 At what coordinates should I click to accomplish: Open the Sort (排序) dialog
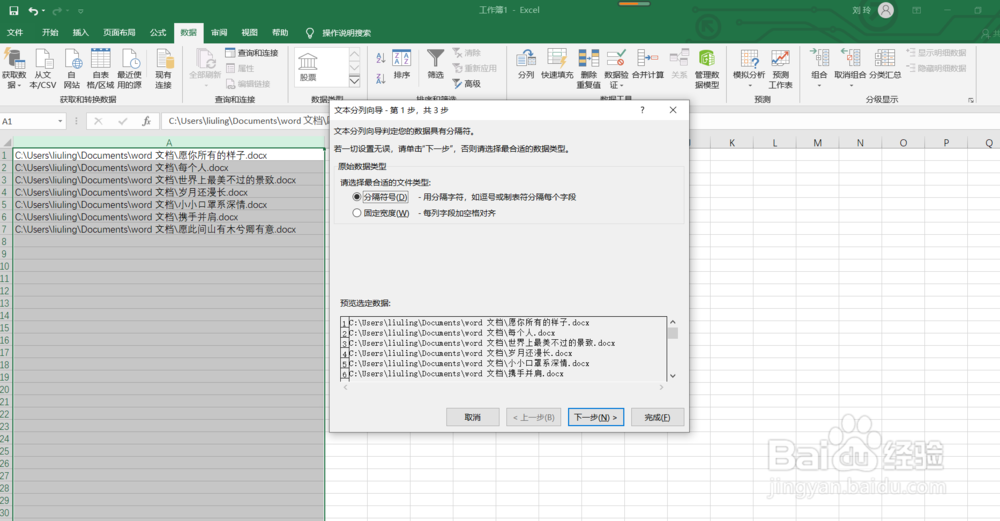(x=402, y=65)
